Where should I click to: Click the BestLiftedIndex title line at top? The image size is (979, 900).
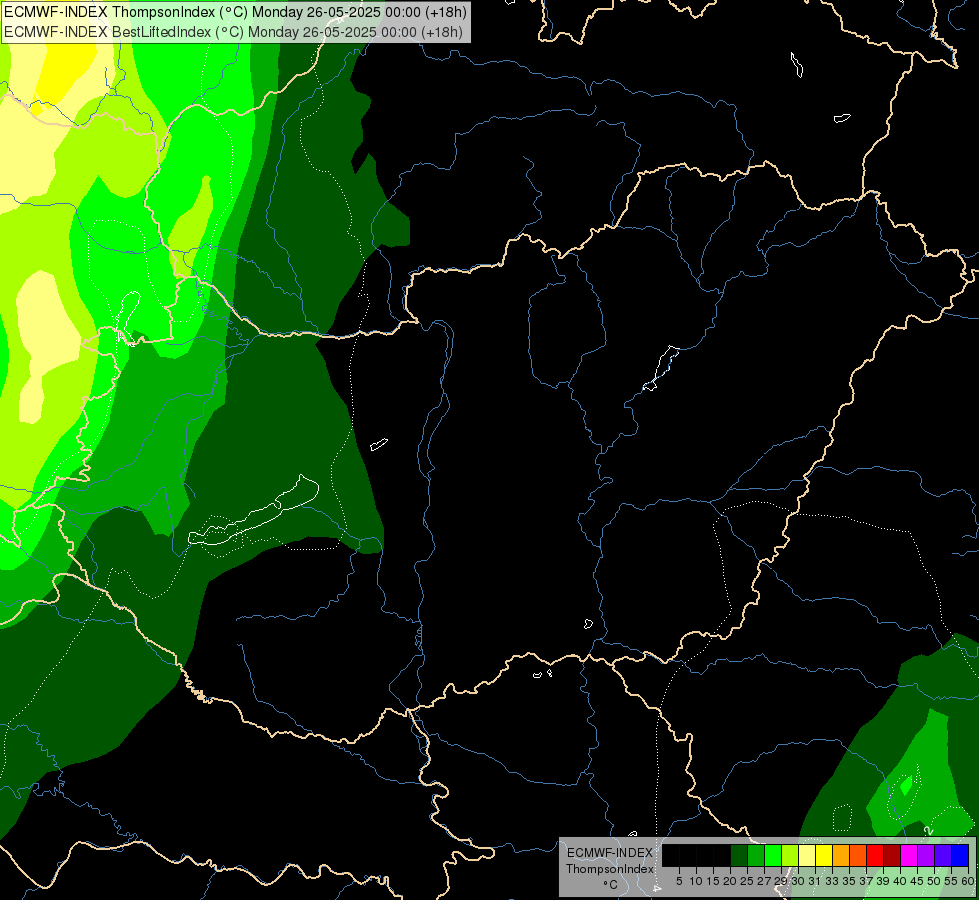coord(233,31)
